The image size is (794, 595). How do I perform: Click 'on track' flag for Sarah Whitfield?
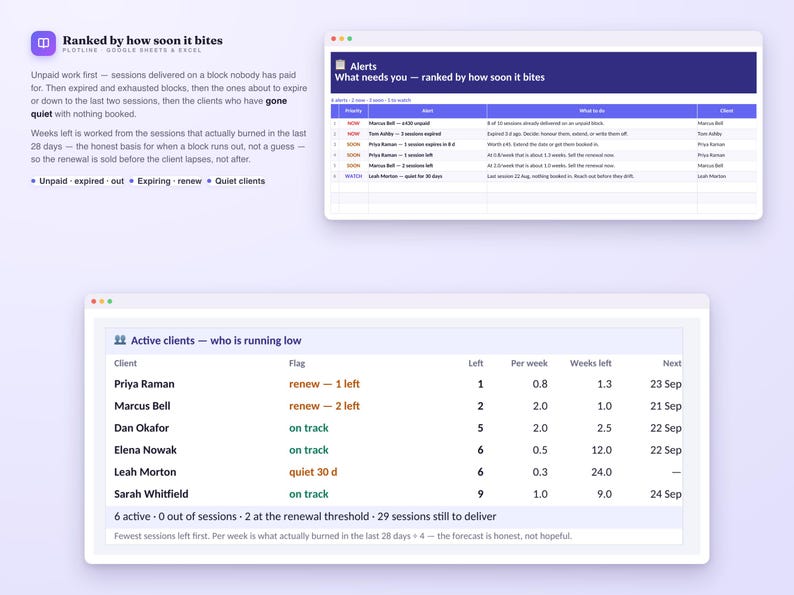[308, 494]
